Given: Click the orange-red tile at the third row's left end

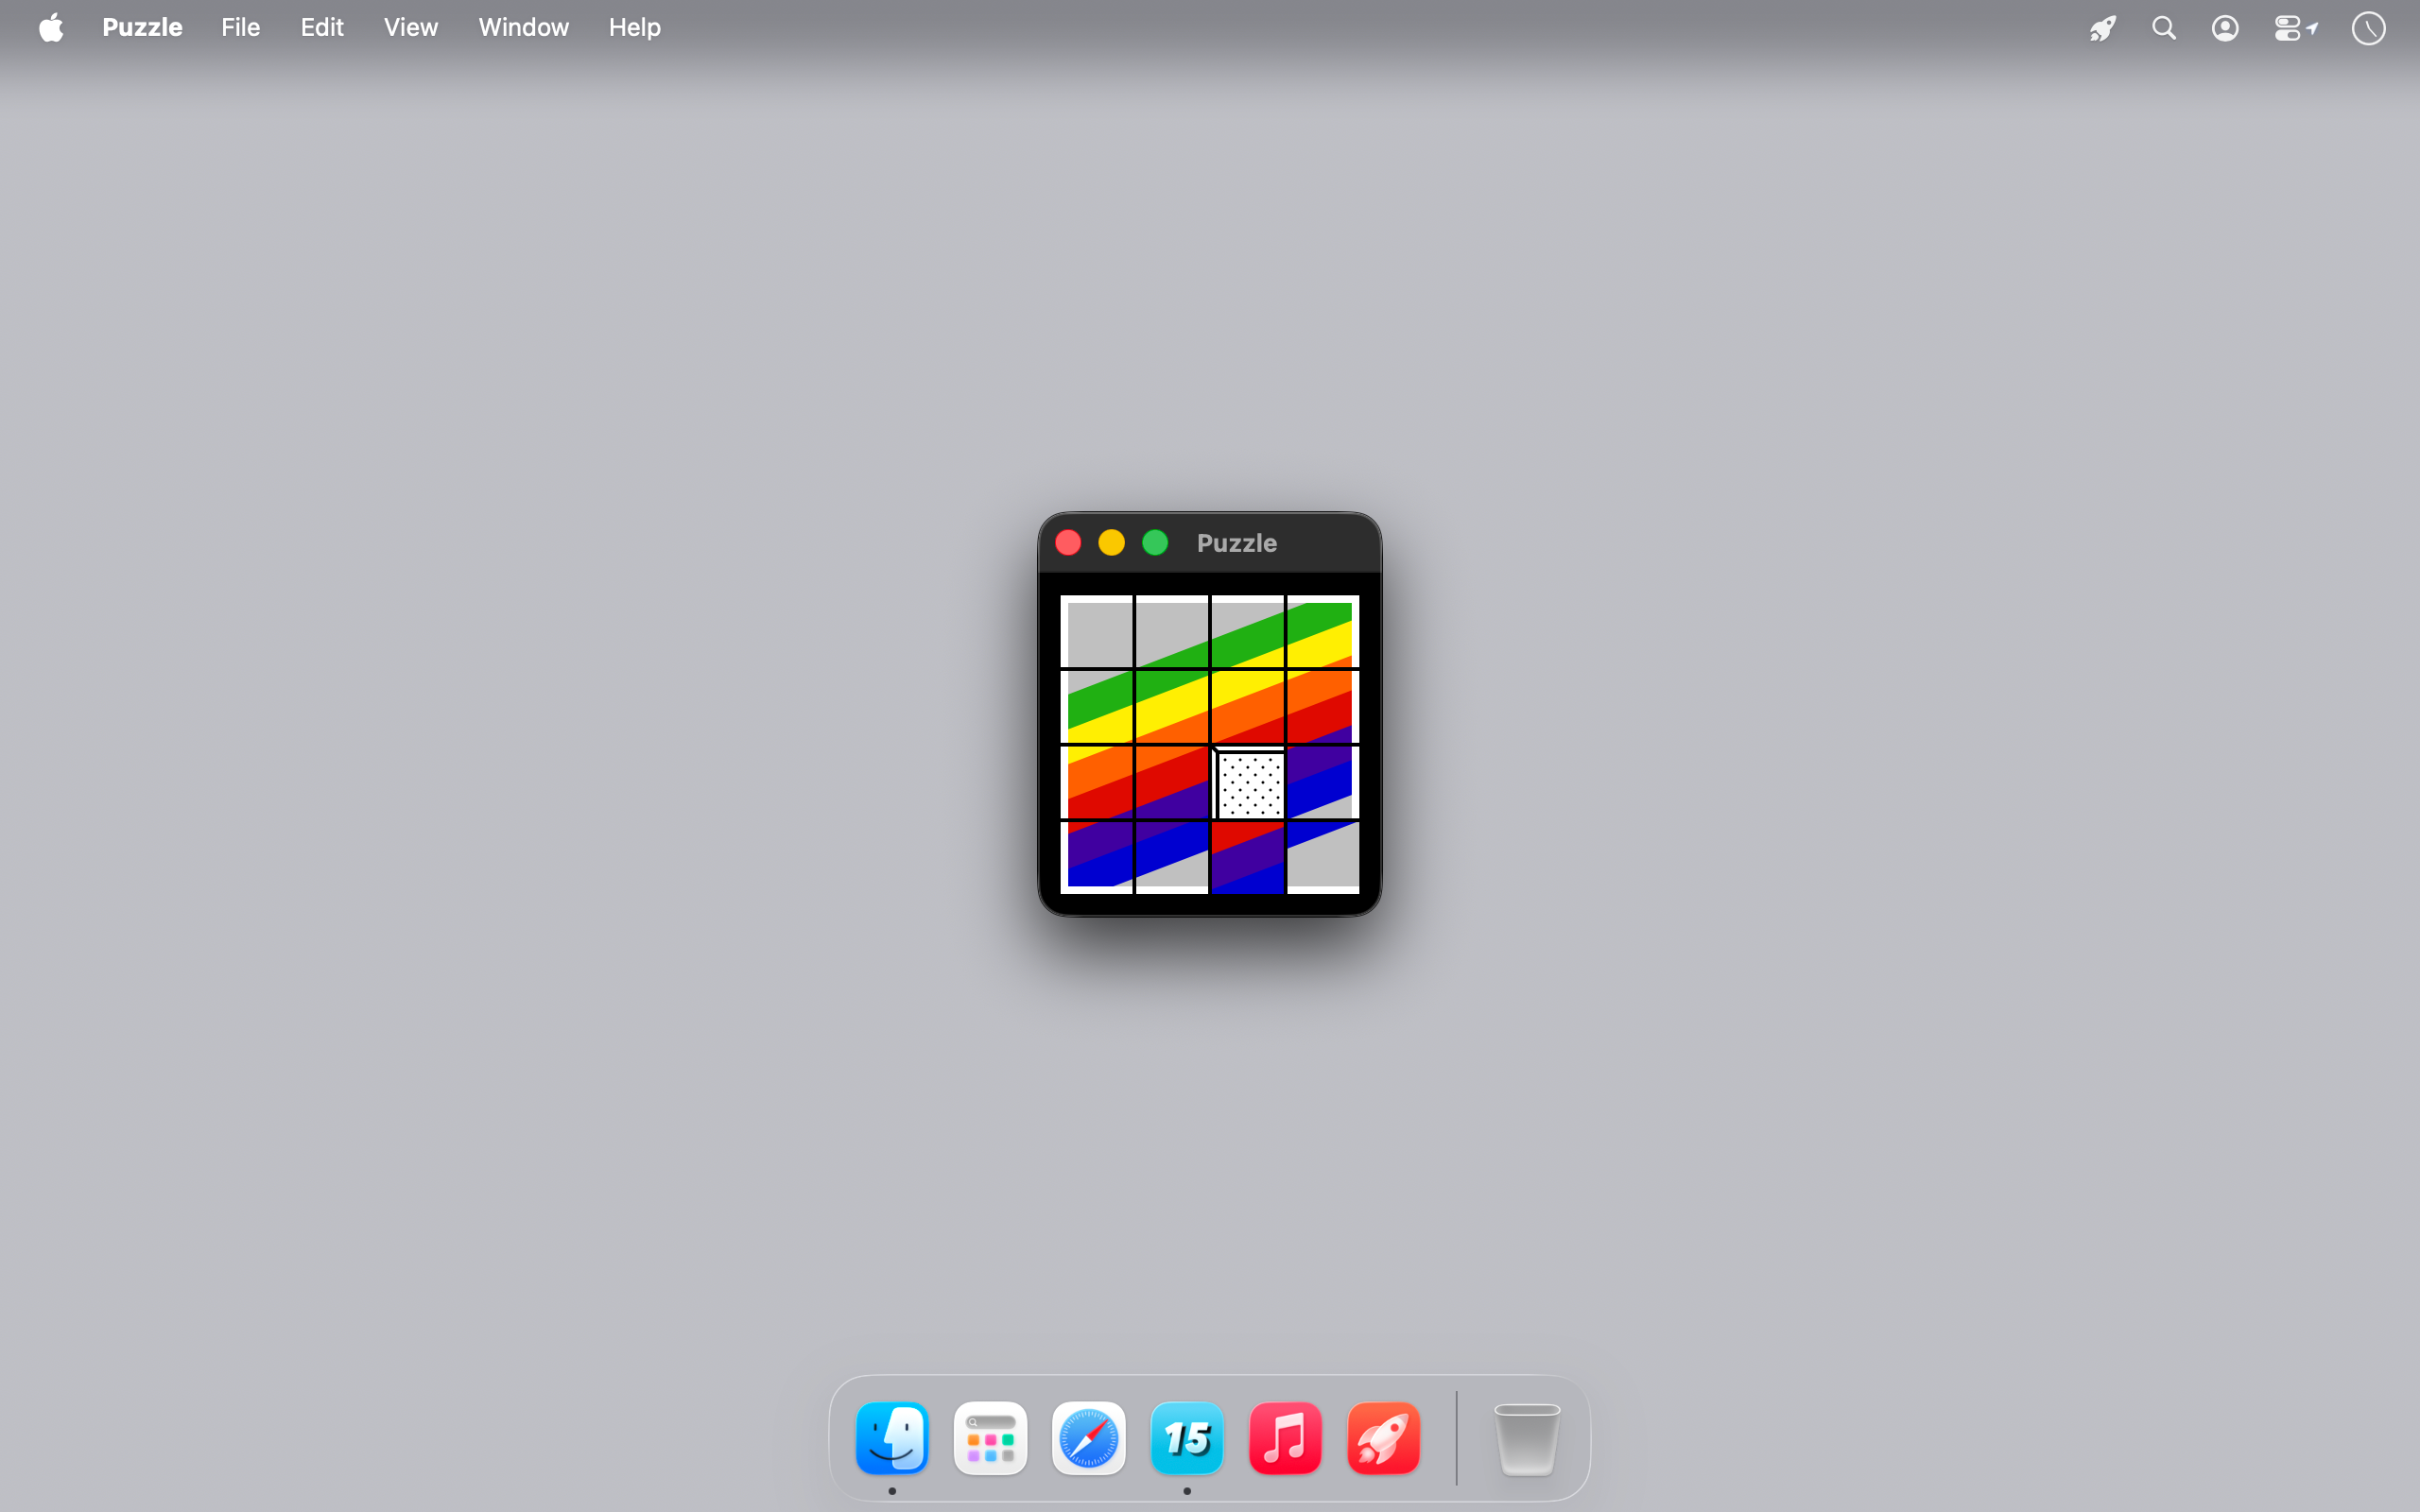Looking at the screenshot, I should click(1097, 783).
